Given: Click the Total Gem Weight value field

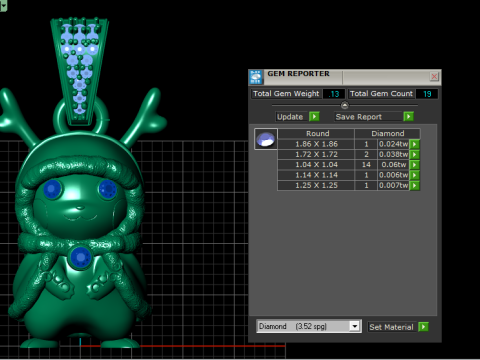Looking at the screenshot, I should (x=334, y=94).
